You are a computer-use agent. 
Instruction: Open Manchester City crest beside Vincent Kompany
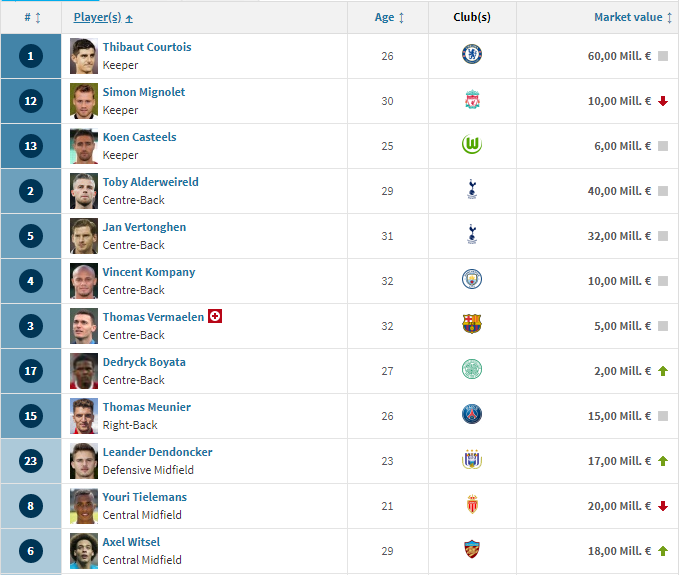[x=472, y=279]
